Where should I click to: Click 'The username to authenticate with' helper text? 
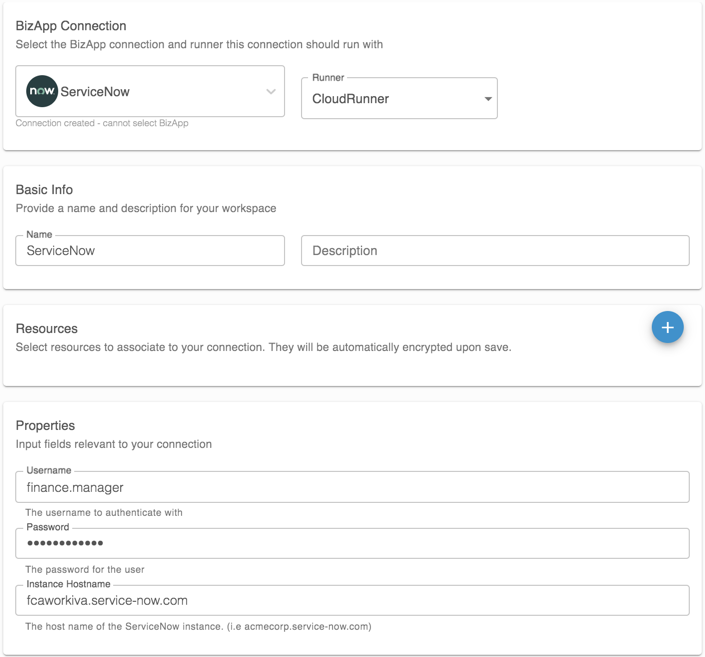pos(104,513)
